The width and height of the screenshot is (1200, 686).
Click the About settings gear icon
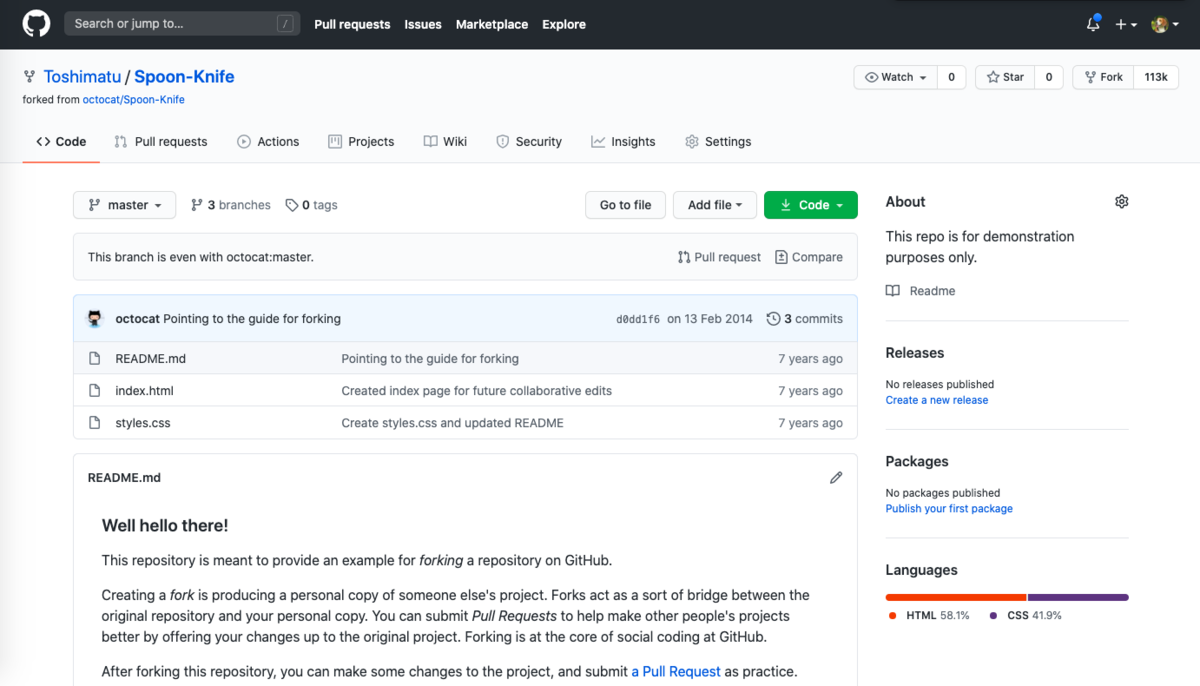pos(1121,202)
